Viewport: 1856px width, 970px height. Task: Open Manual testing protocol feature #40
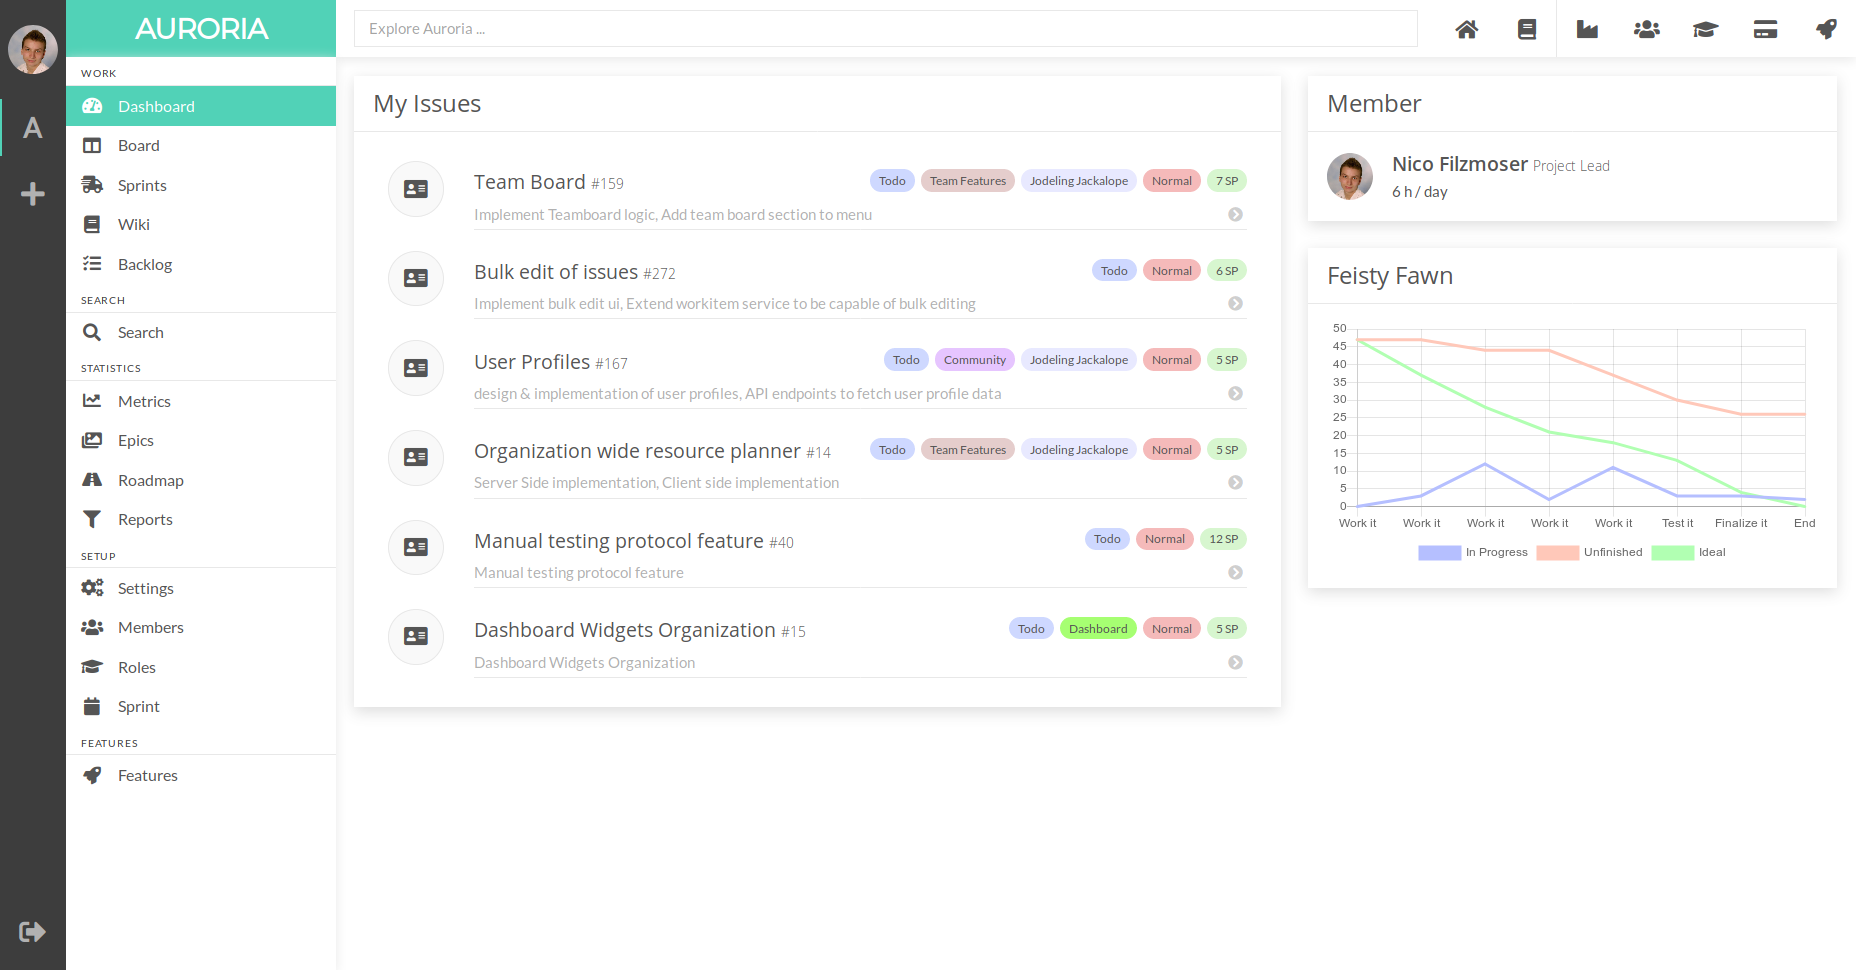633,541
